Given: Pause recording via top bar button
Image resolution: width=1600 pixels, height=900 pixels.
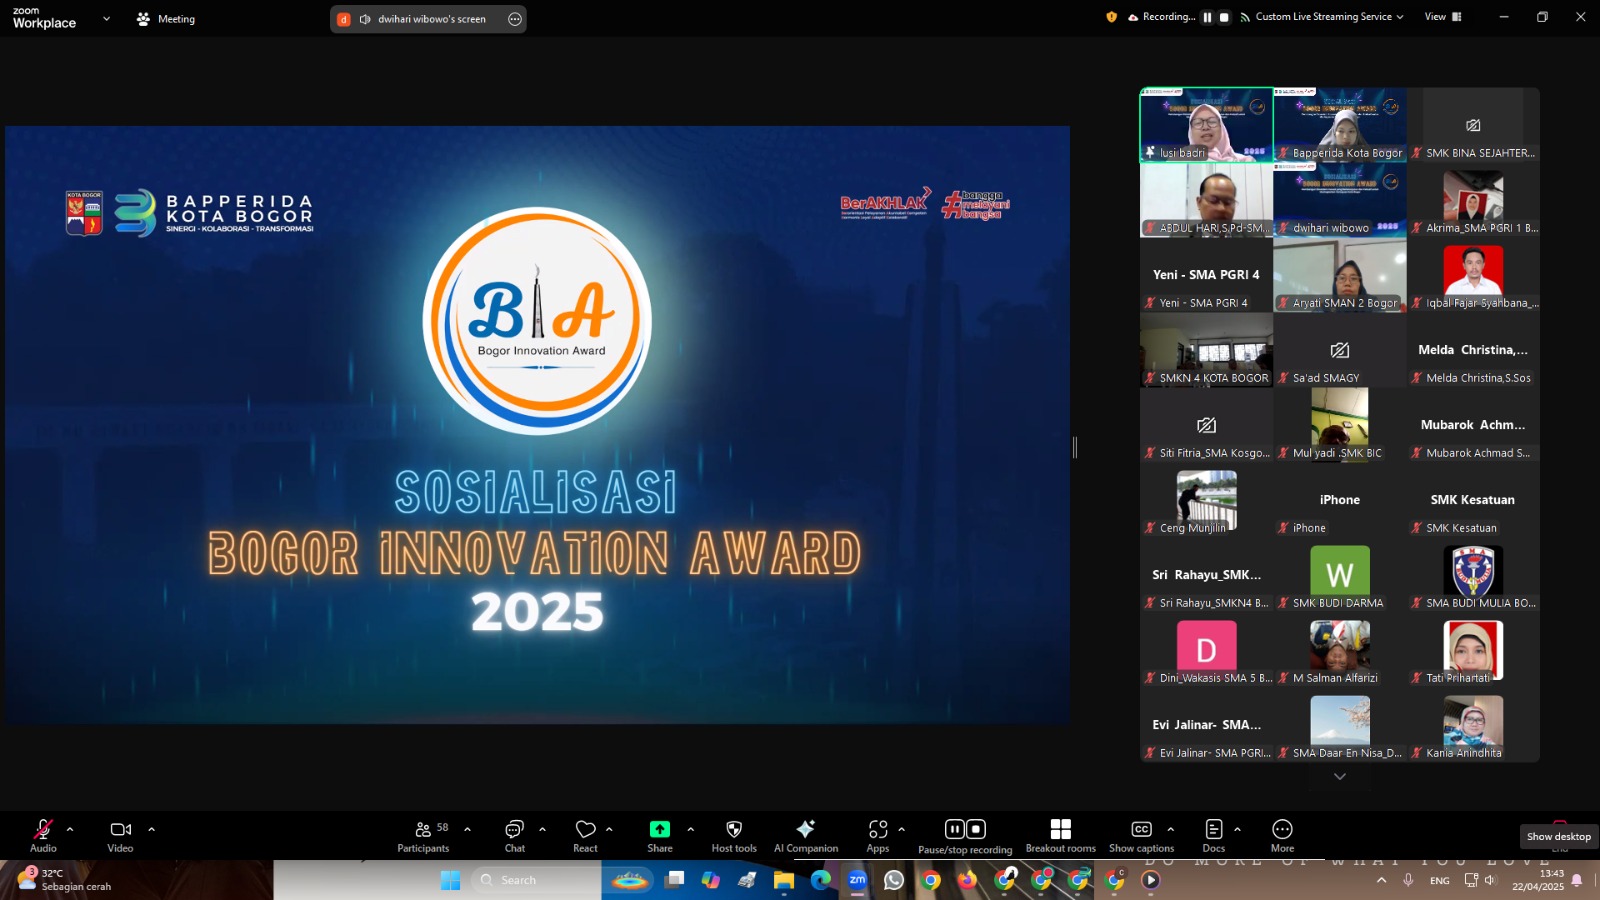Looking at the screenshot, I should tap(1207, 17).
